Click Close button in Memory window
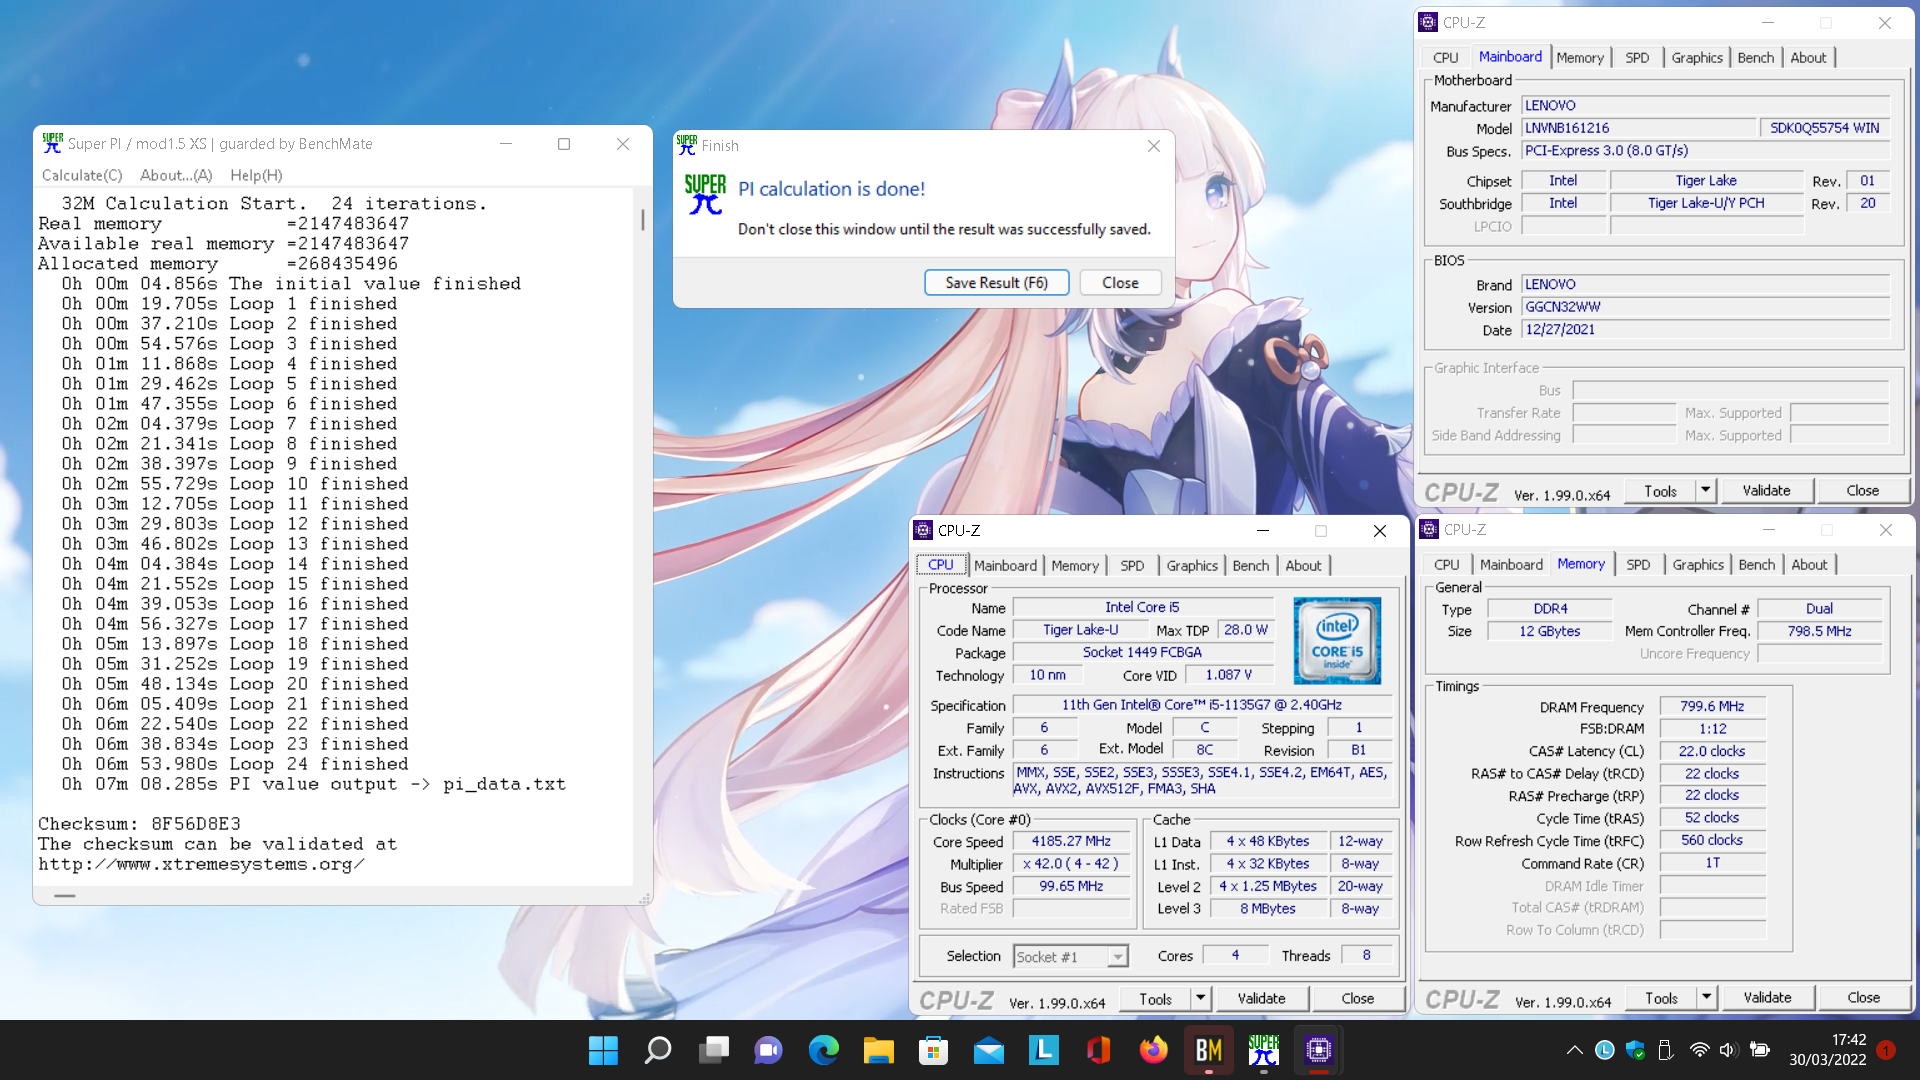The width and height of the screenshot is (1920, 1080). pos(1863,998)
